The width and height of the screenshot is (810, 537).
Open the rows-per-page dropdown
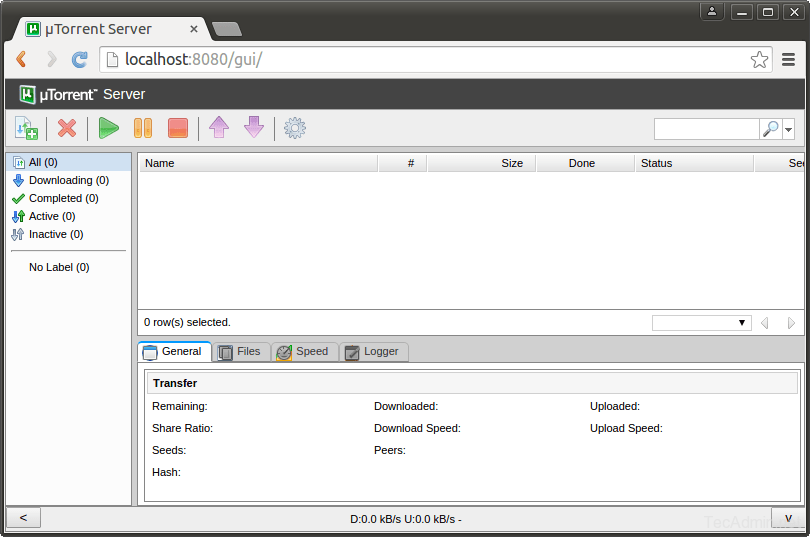click(701, 323)
